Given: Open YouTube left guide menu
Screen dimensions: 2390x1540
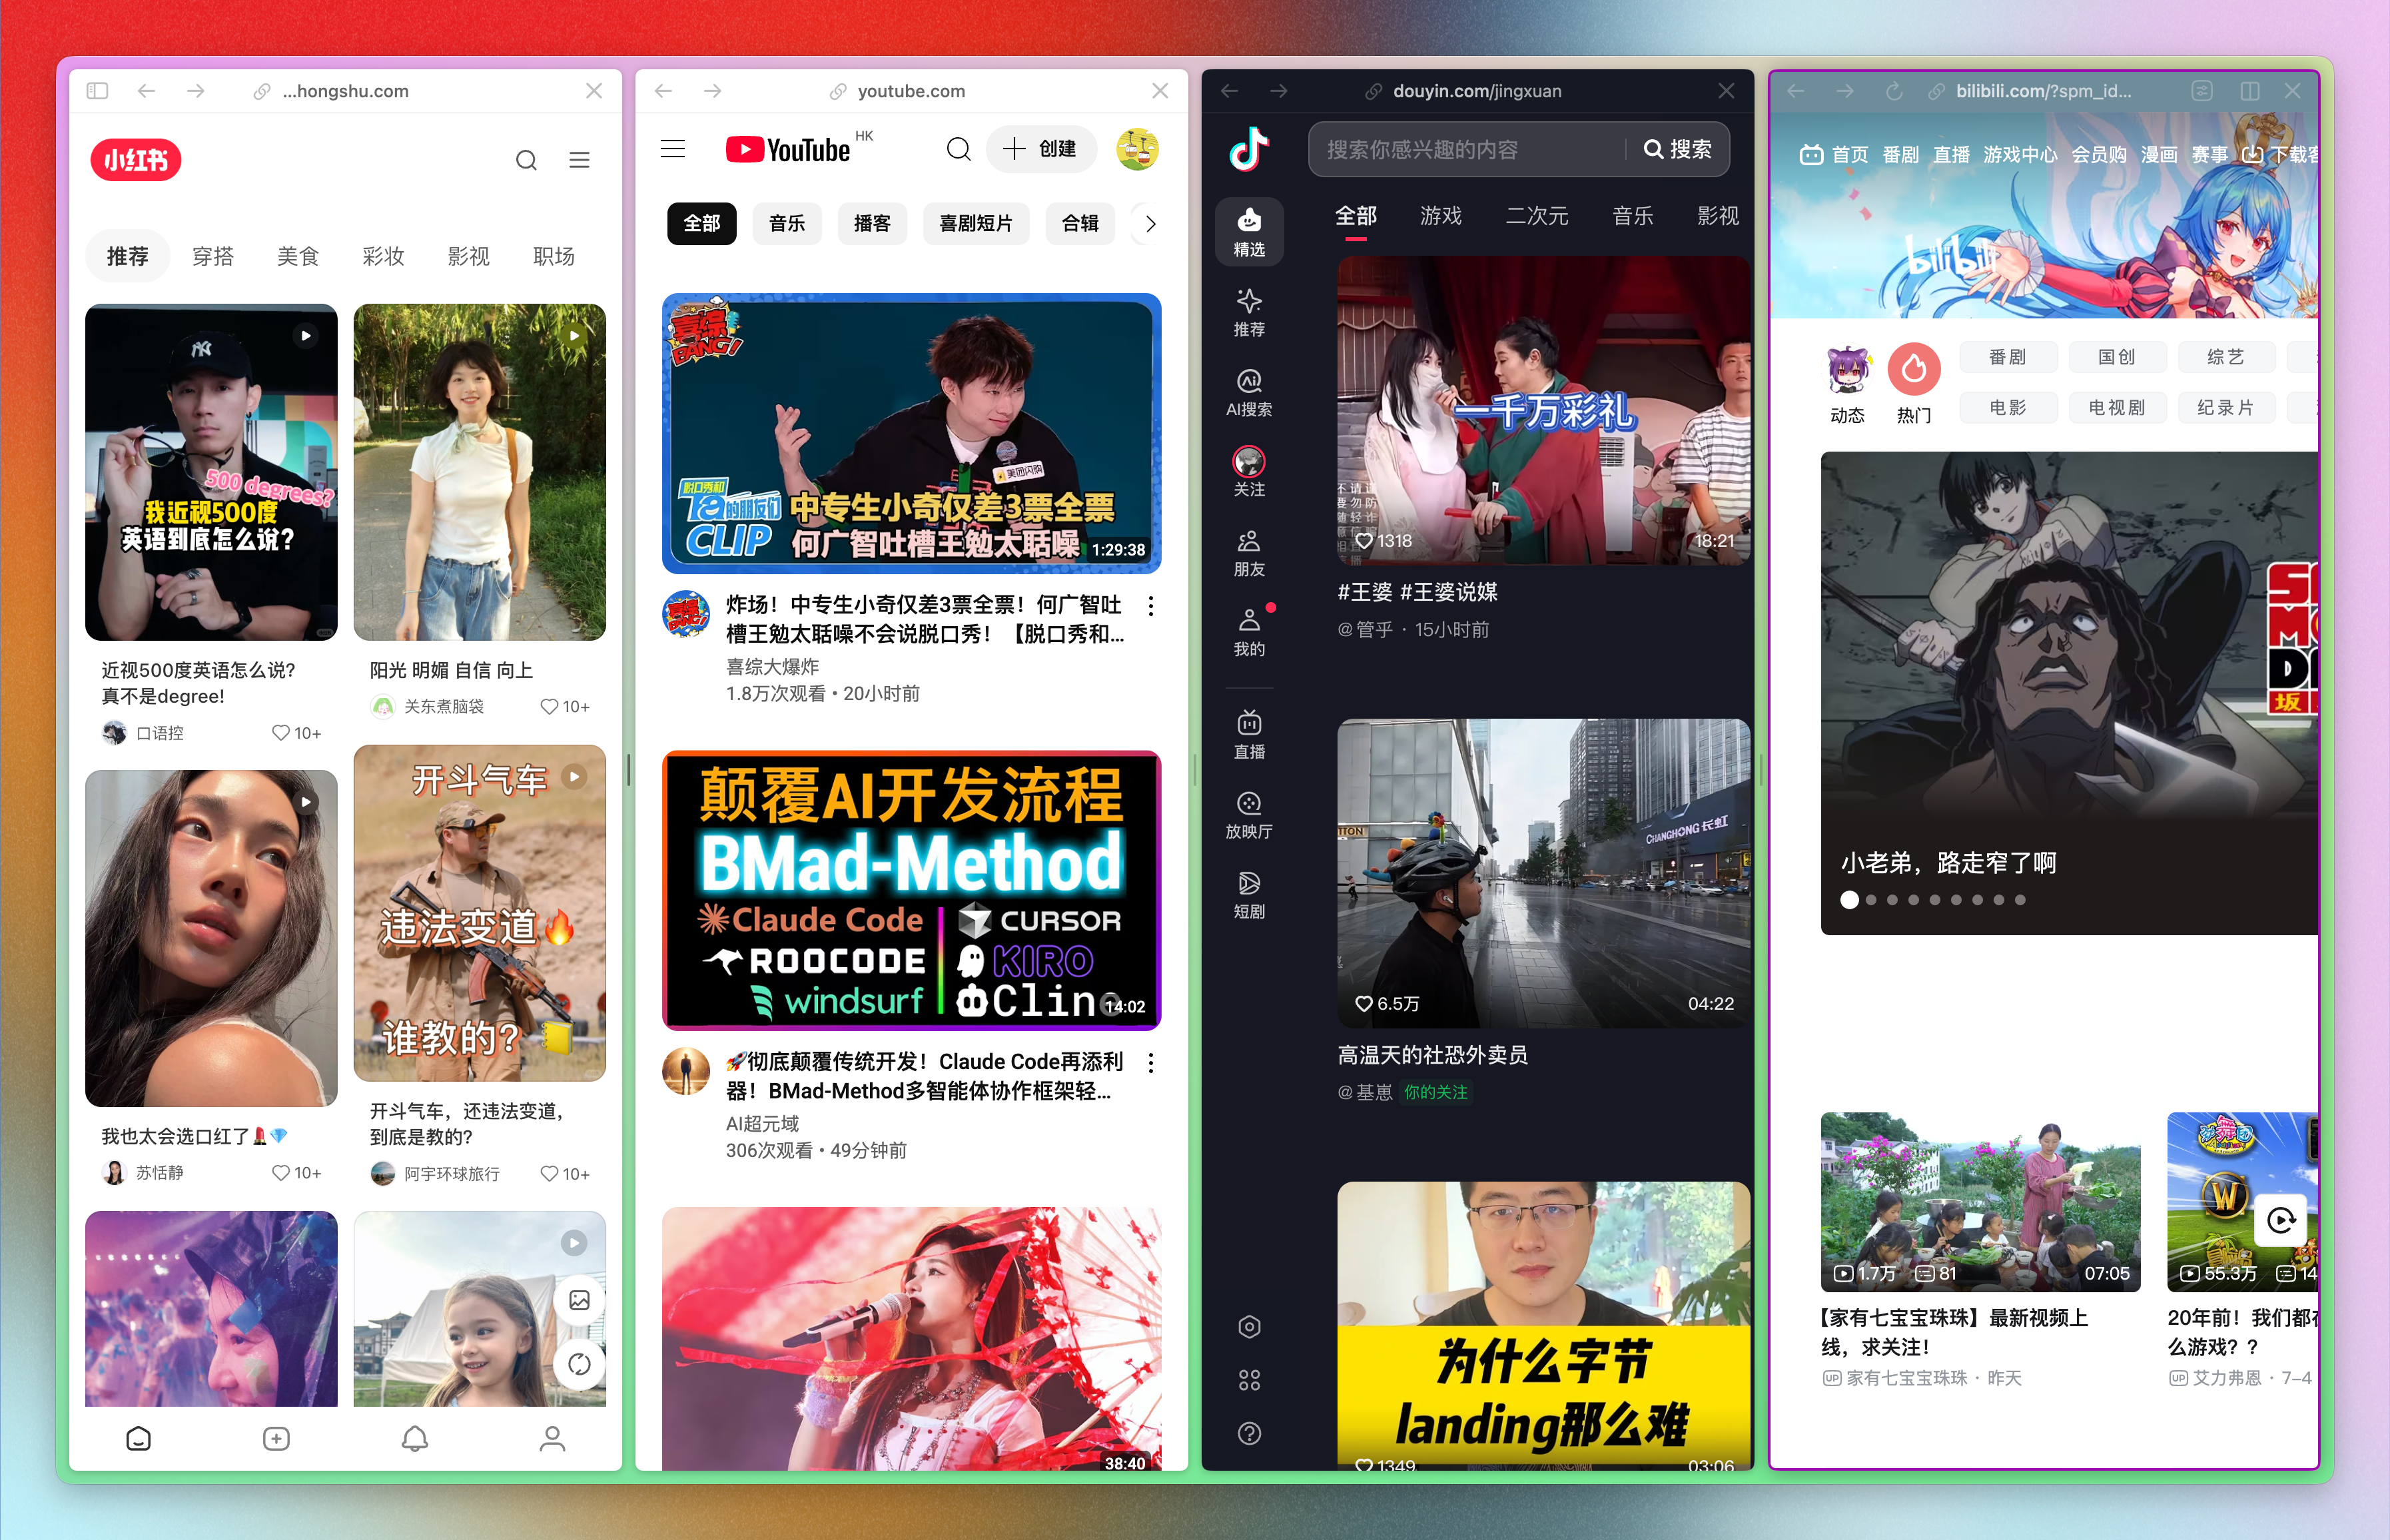Looking at the screenshot, I should 673,149.
